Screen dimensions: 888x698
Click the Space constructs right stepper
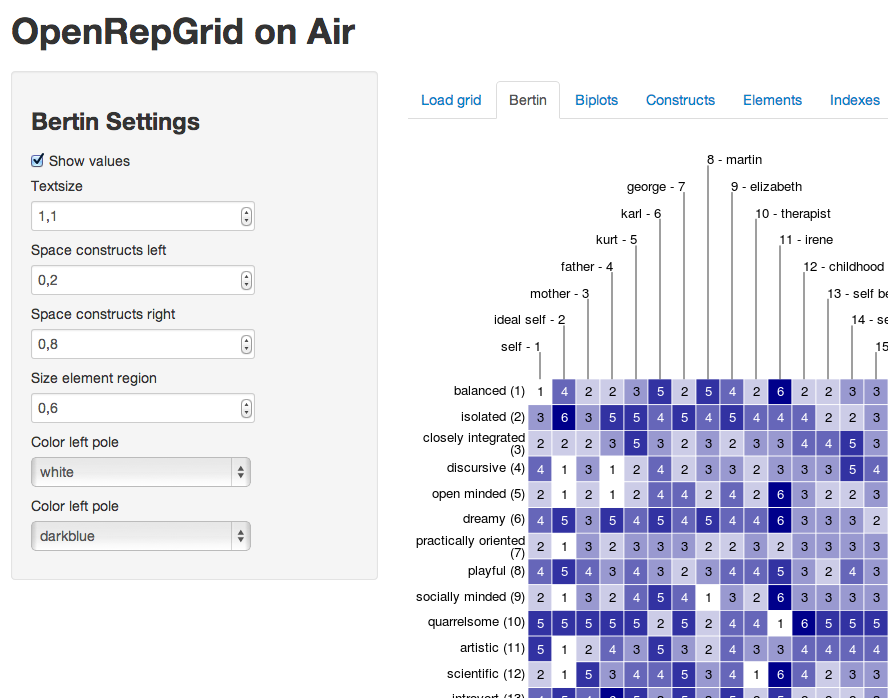click(246, 344)
